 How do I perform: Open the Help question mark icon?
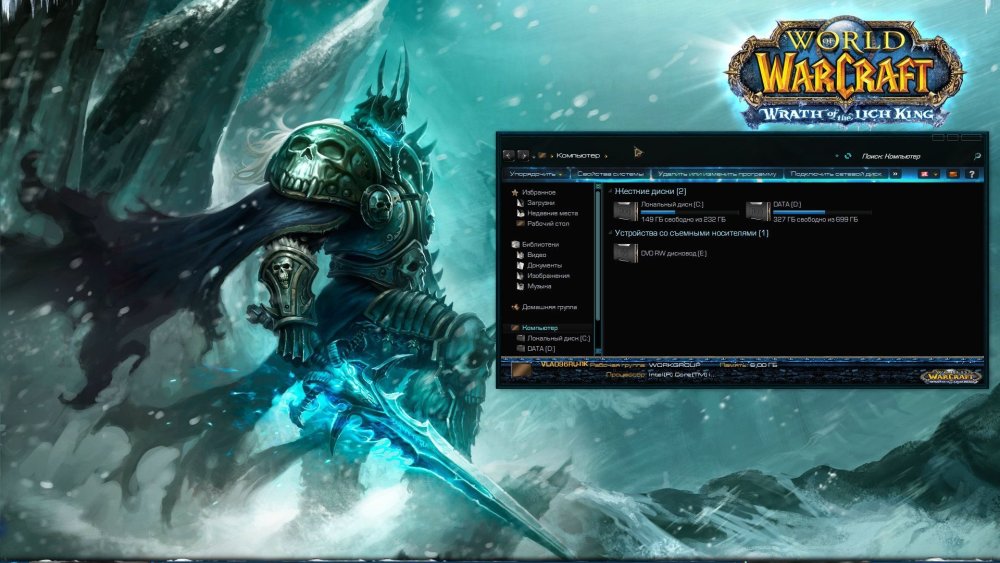point(971,174)
